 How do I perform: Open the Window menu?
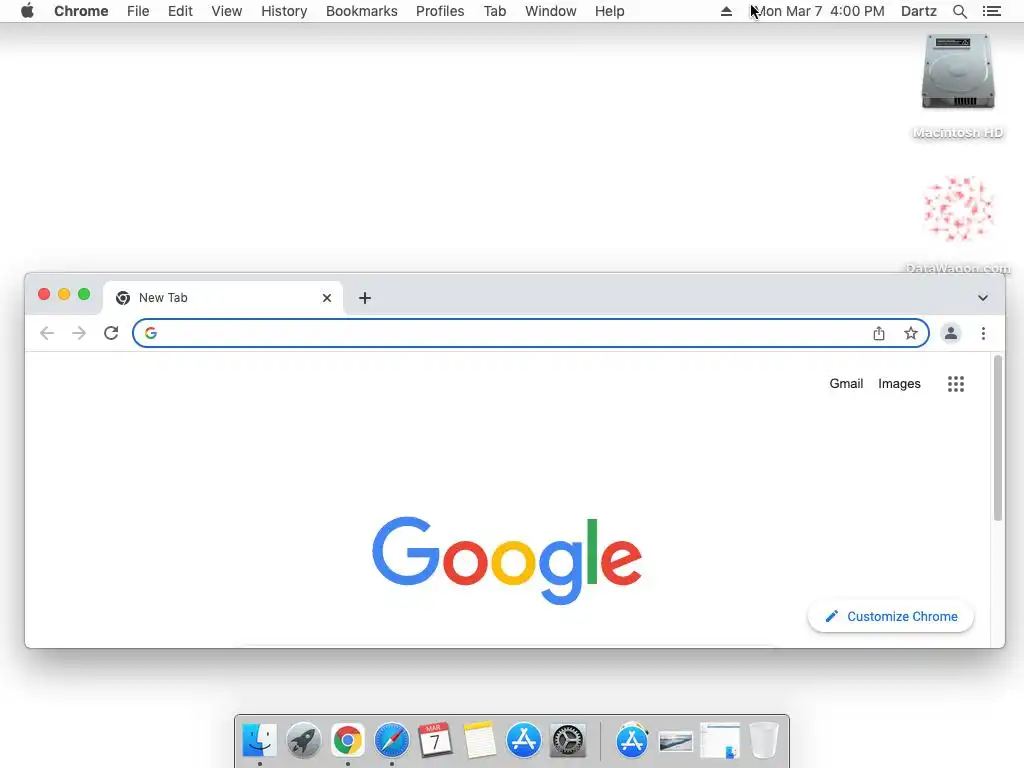click(x=551, y=11)
